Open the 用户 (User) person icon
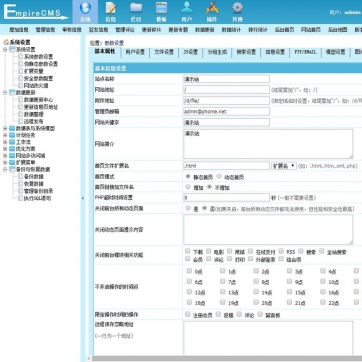This screenshot has width=362, height=362. click(x=187, y=8)
